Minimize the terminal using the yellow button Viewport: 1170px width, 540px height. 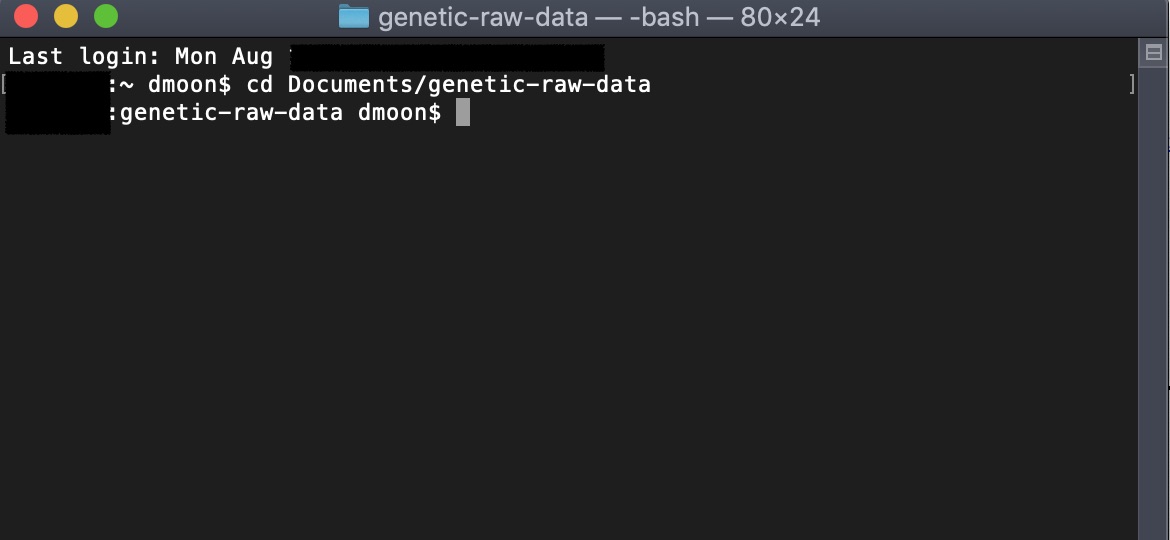pos(66,16)
